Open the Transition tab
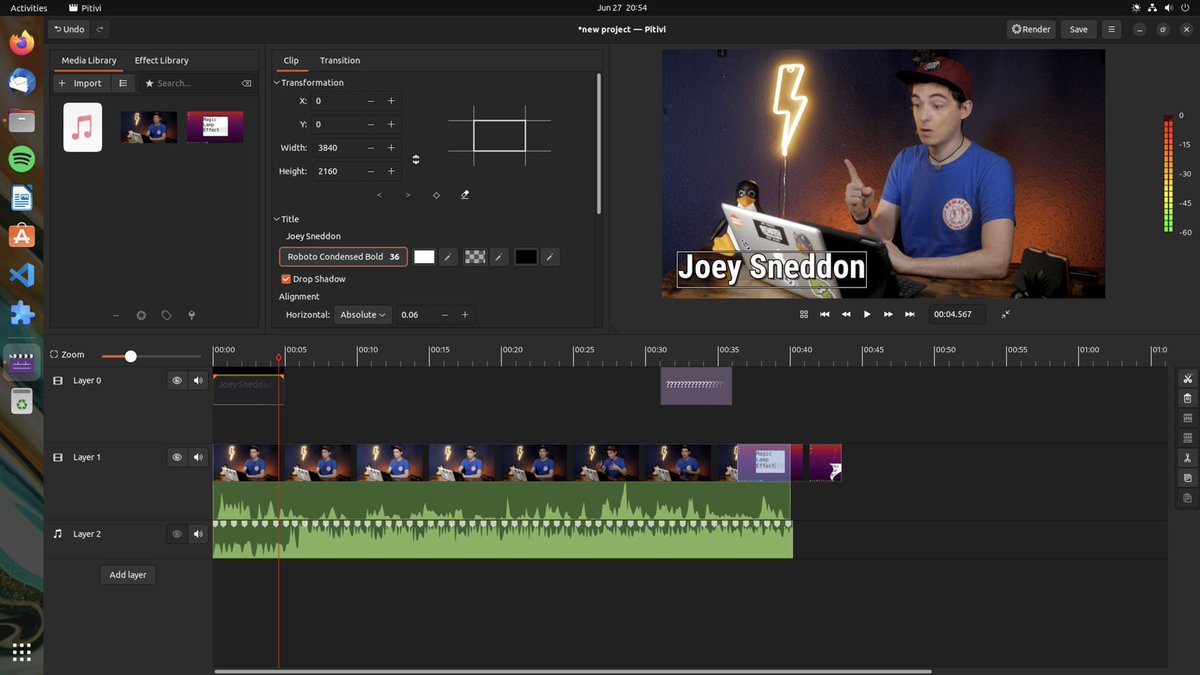 click(340, 60)
